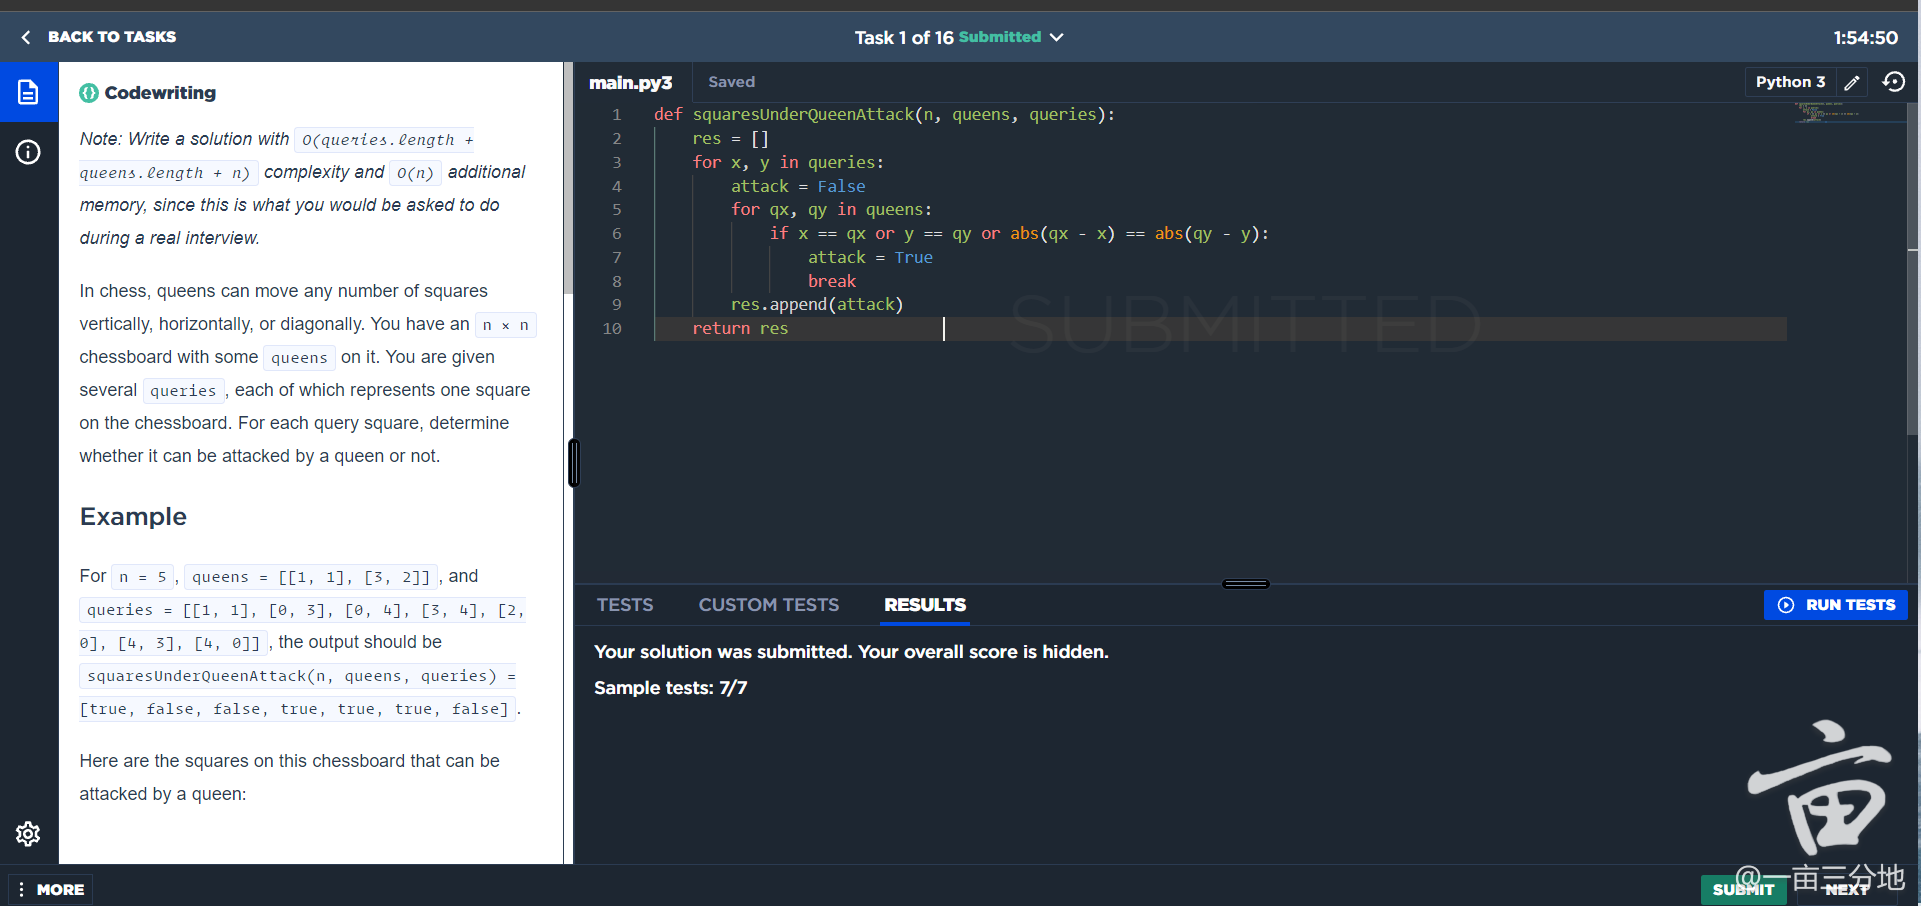The height and width of the screenshot is (906, 1921).
Task: Switch to the CUSTOM TESTS tab
Action: pos(769,605)
